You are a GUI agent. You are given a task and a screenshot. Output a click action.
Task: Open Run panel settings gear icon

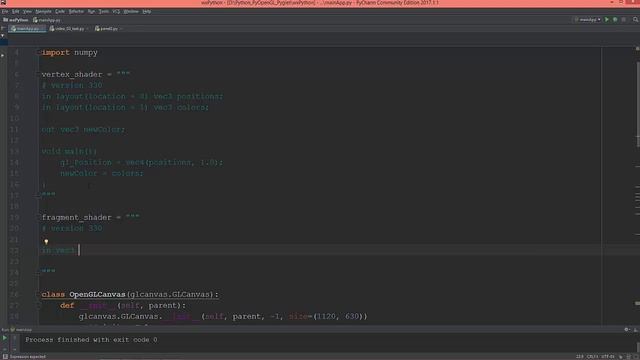coord(627,330)
